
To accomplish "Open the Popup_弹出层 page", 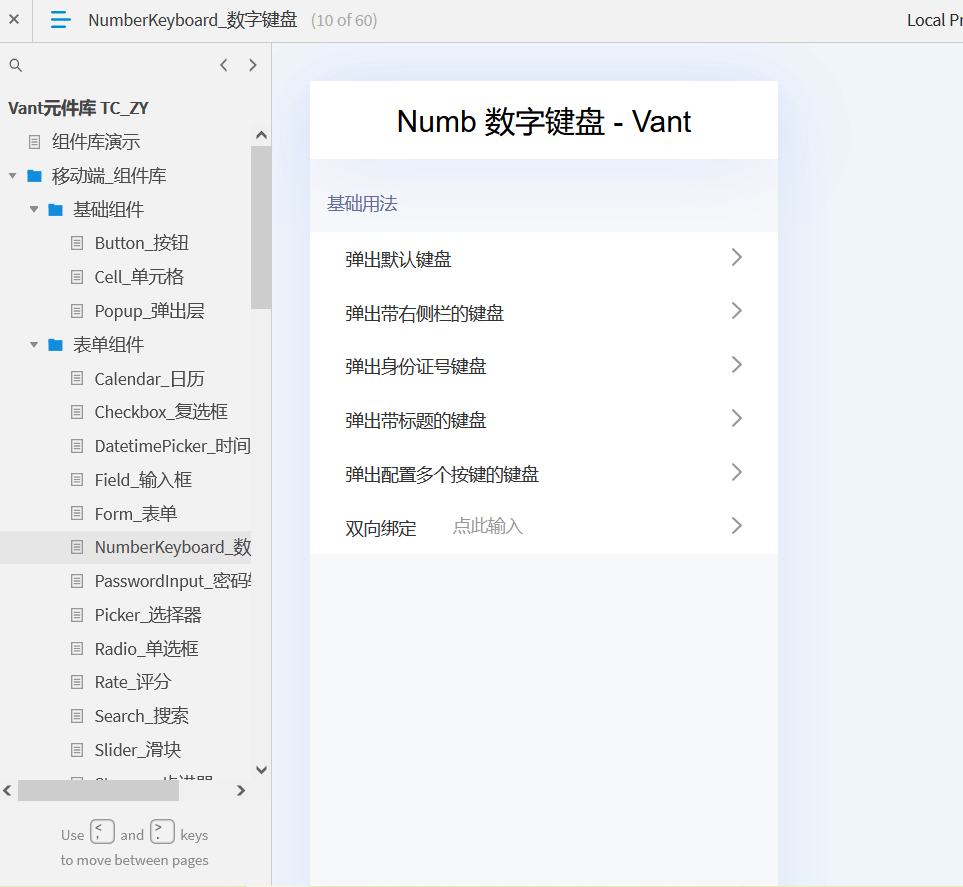I will pos(149,311).
